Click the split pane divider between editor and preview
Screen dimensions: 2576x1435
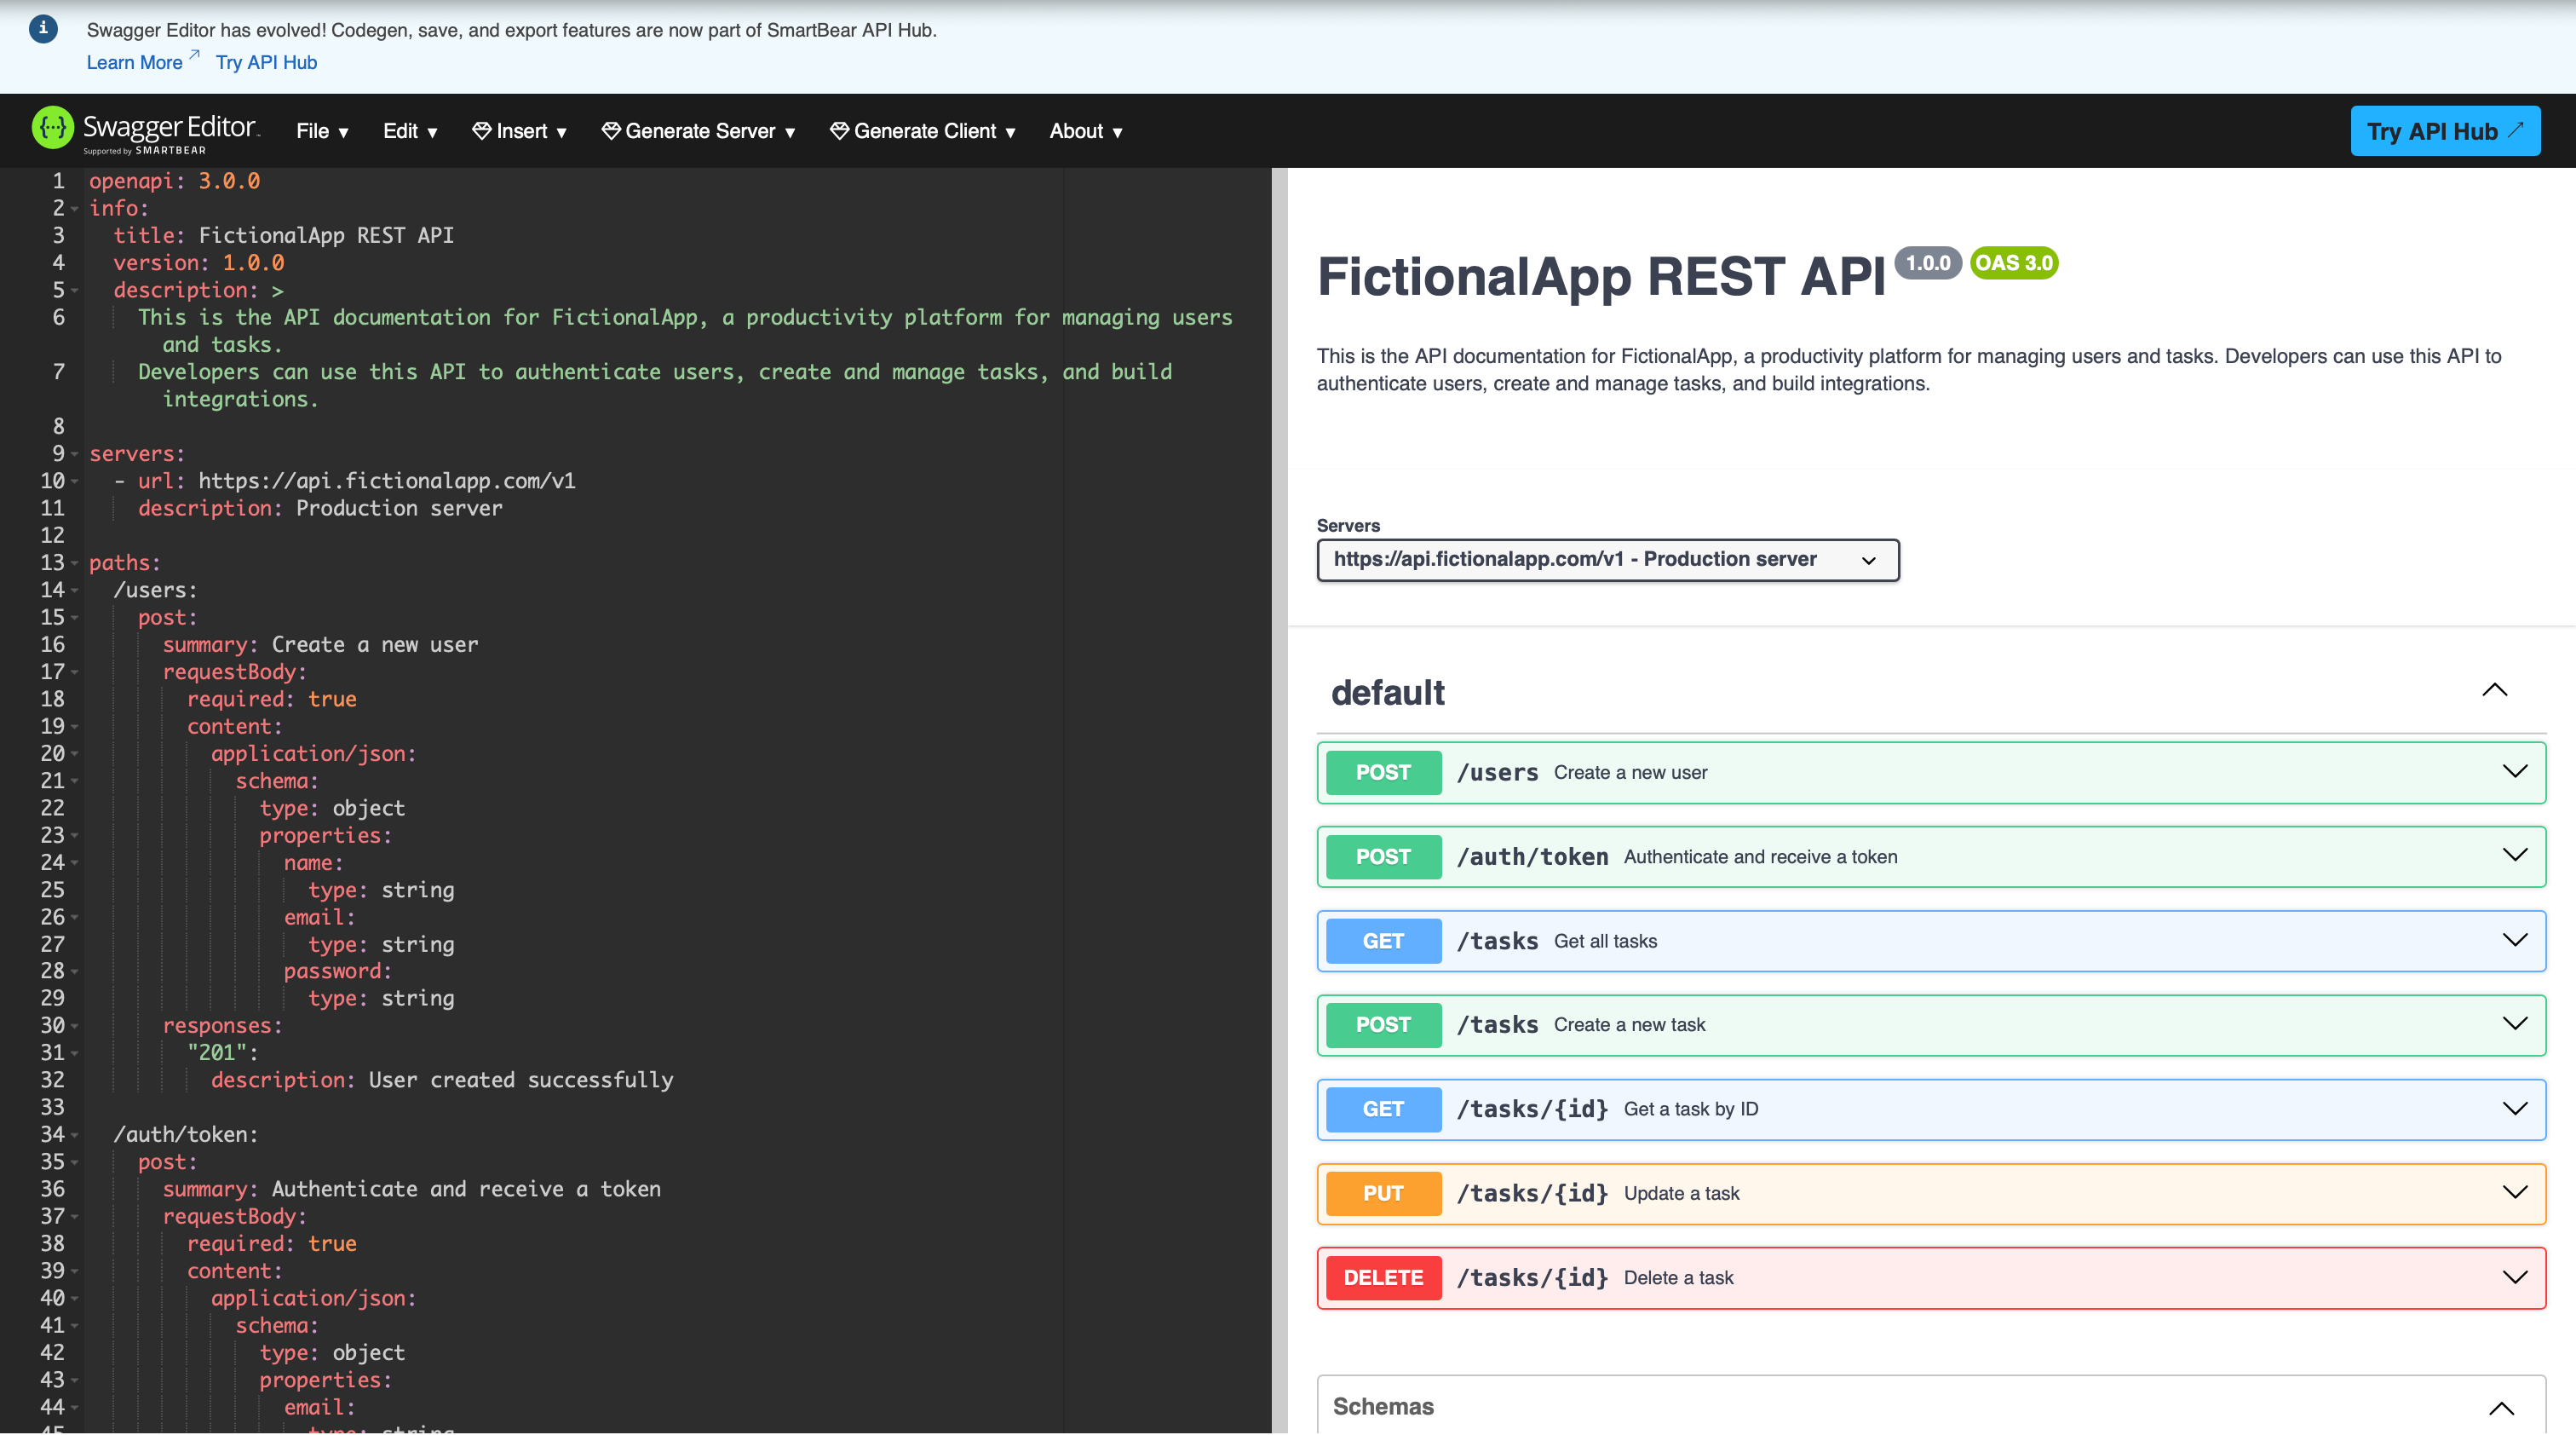pyautogui.click(x=1279, y=800)
